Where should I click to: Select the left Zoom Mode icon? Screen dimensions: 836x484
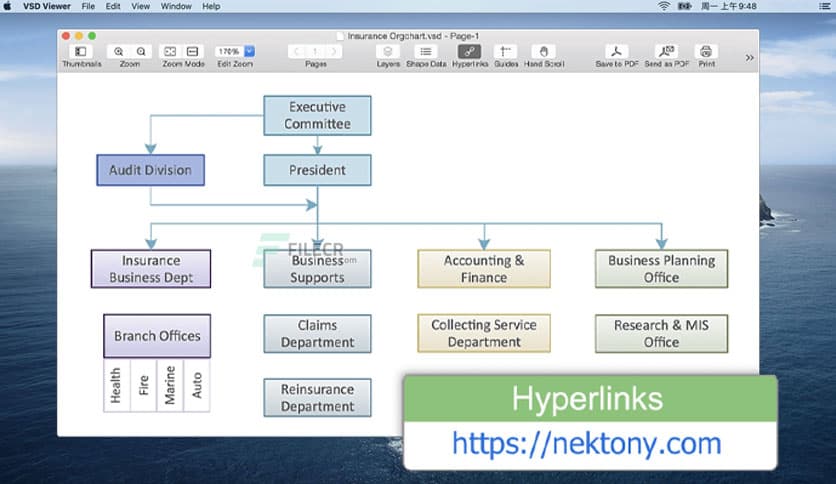click(x=171, y=51)
